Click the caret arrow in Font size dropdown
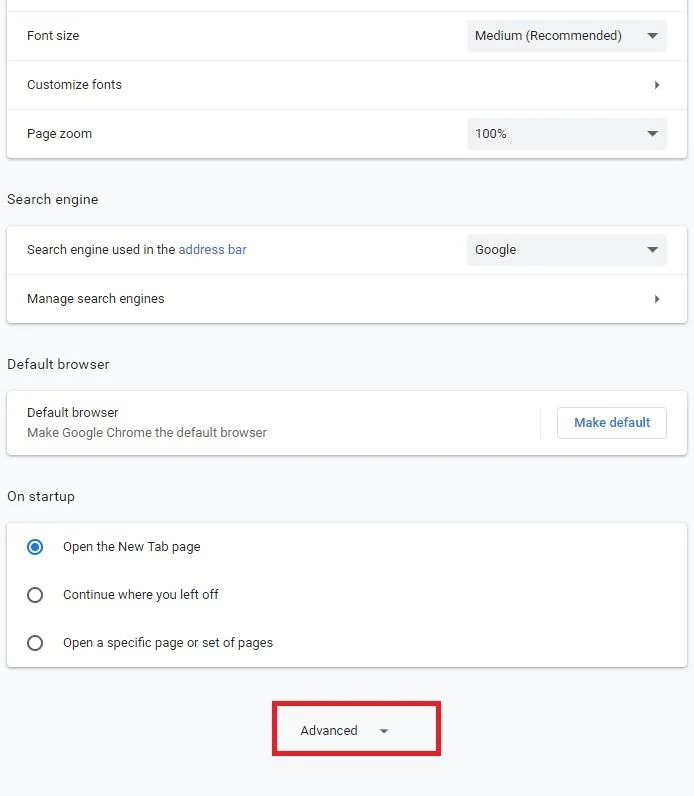 (652, 36)
